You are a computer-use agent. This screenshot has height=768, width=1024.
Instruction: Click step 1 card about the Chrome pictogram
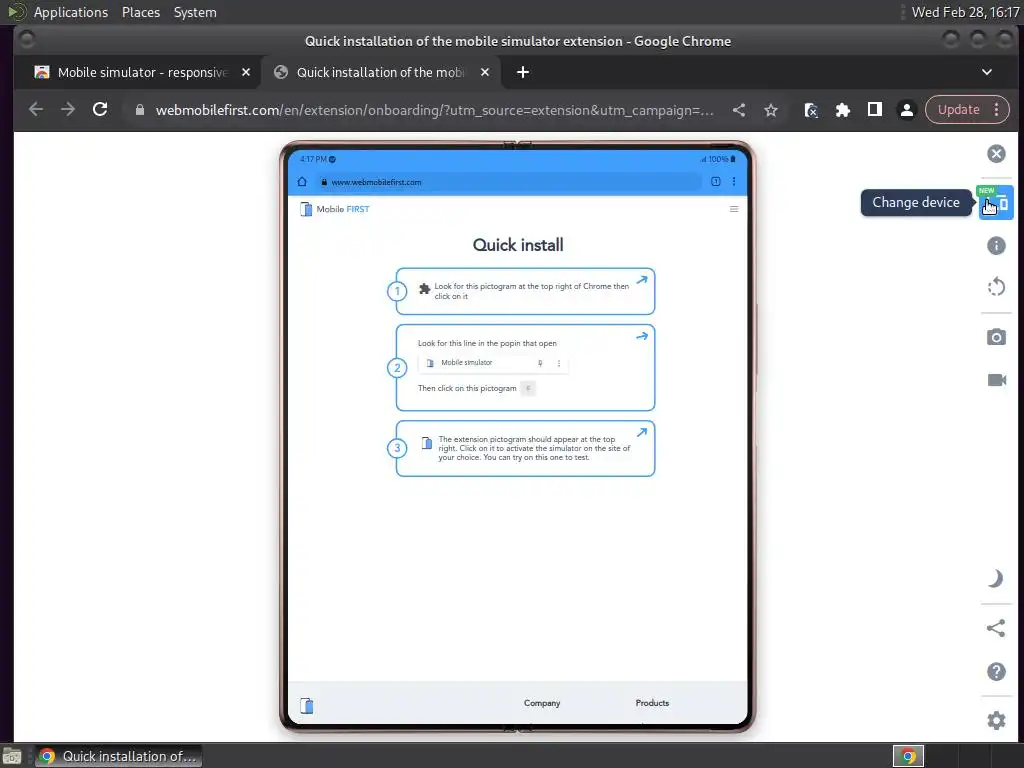pyautogui.click(x=525, y=291)
